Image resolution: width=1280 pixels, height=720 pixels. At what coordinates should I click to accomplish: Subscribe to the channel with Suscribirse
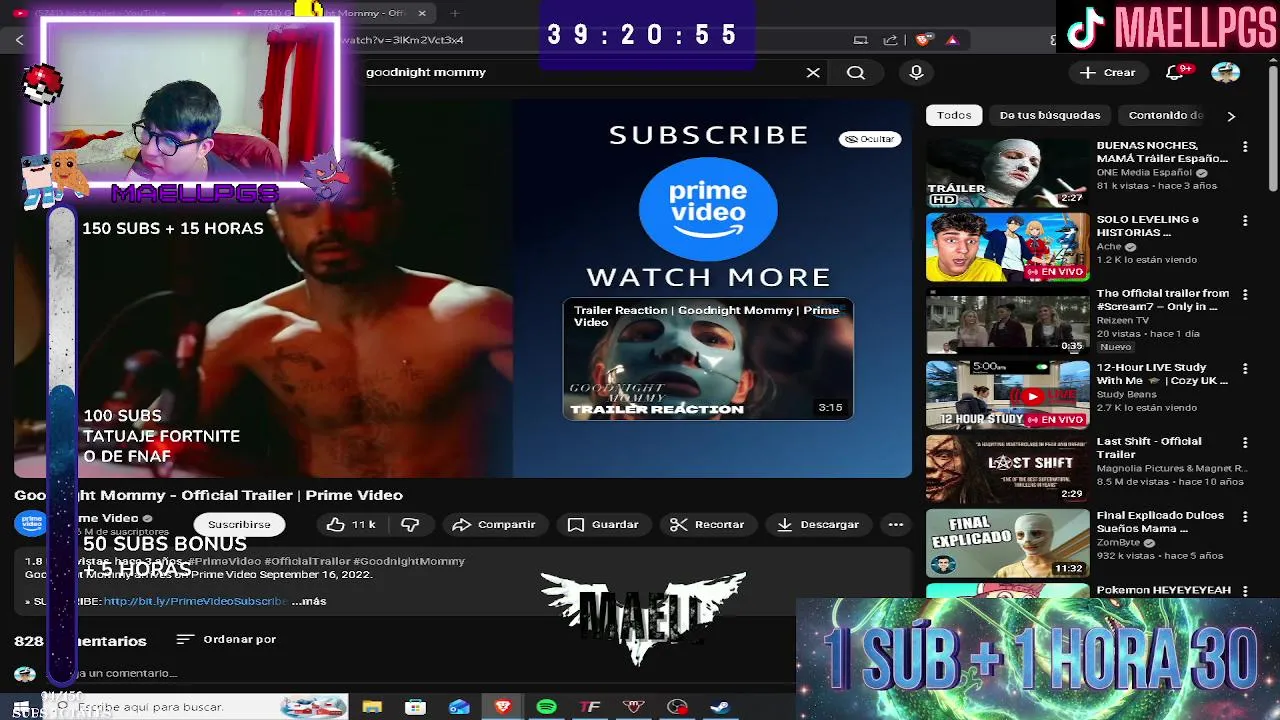coord(239,524)
